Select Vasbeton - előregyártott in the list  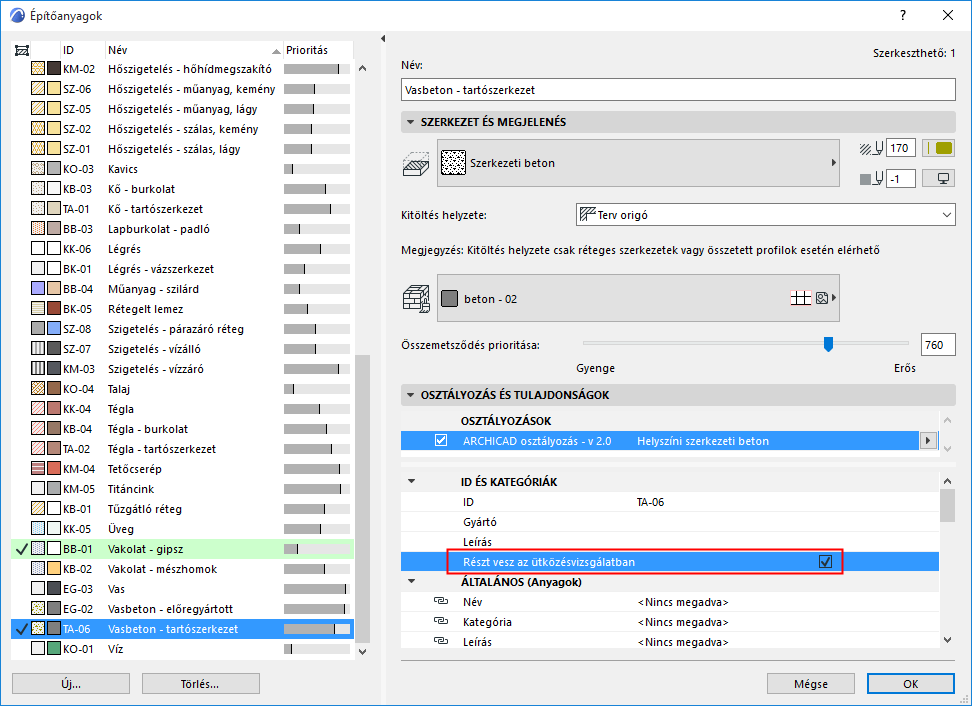click(x=182, y=609)
